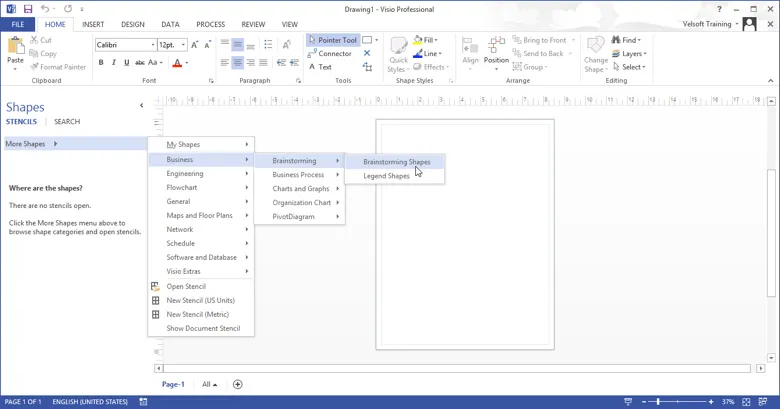Align text to the left

point(225,62)
